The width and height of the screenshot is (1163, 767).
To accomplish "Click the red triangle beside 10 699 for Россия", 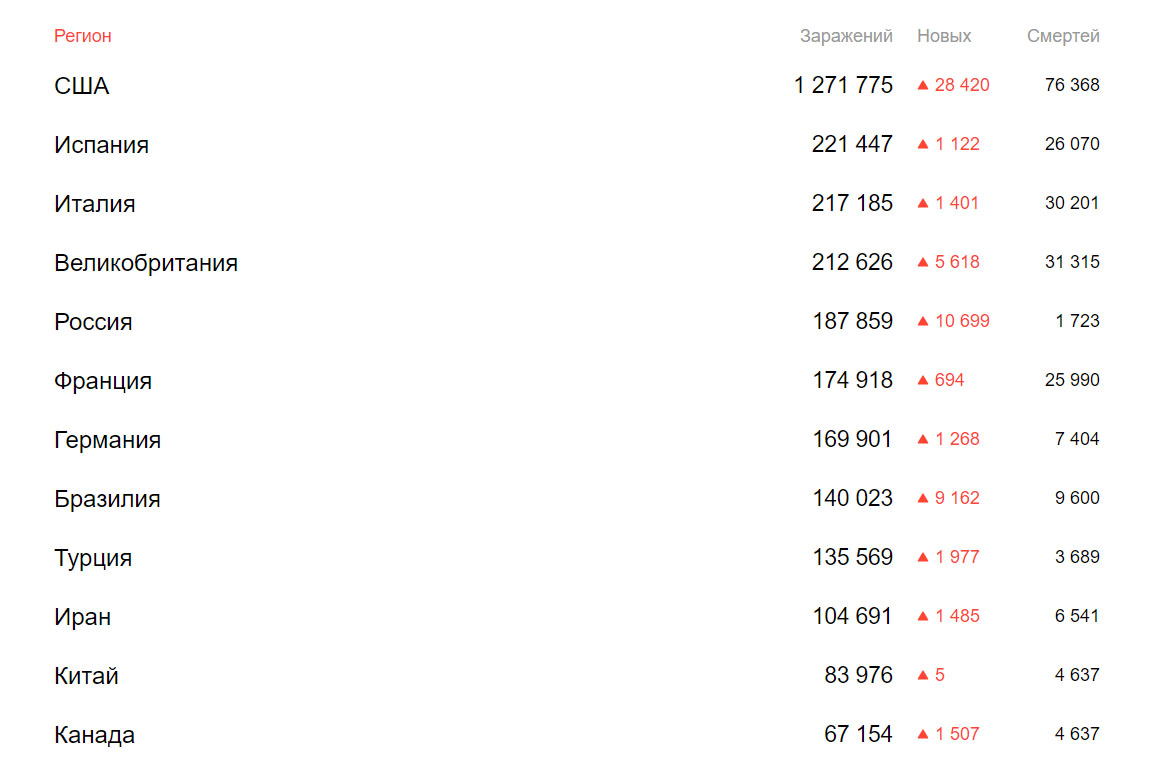I will pyautogui.click(x=923, y=321).
